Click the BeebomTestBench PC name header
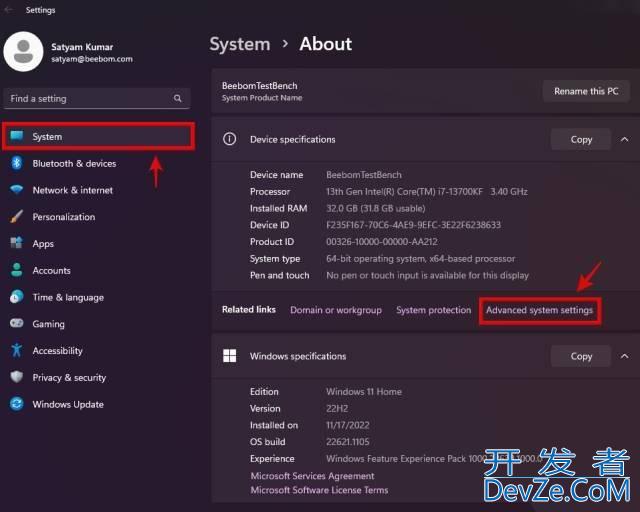The height and width of the screenshot is (512, 640). click(259, 86)
